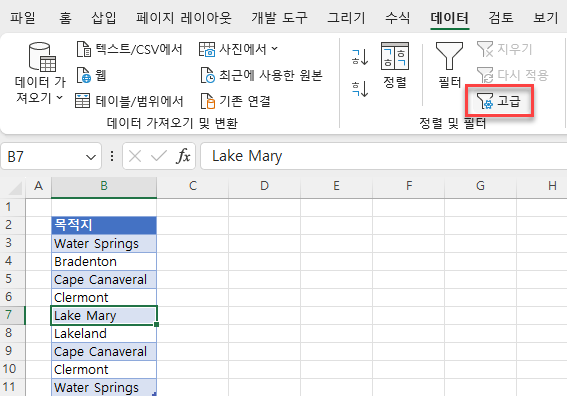Expand the 데이터 가져오기 dropdown chevron

[60, 97]
